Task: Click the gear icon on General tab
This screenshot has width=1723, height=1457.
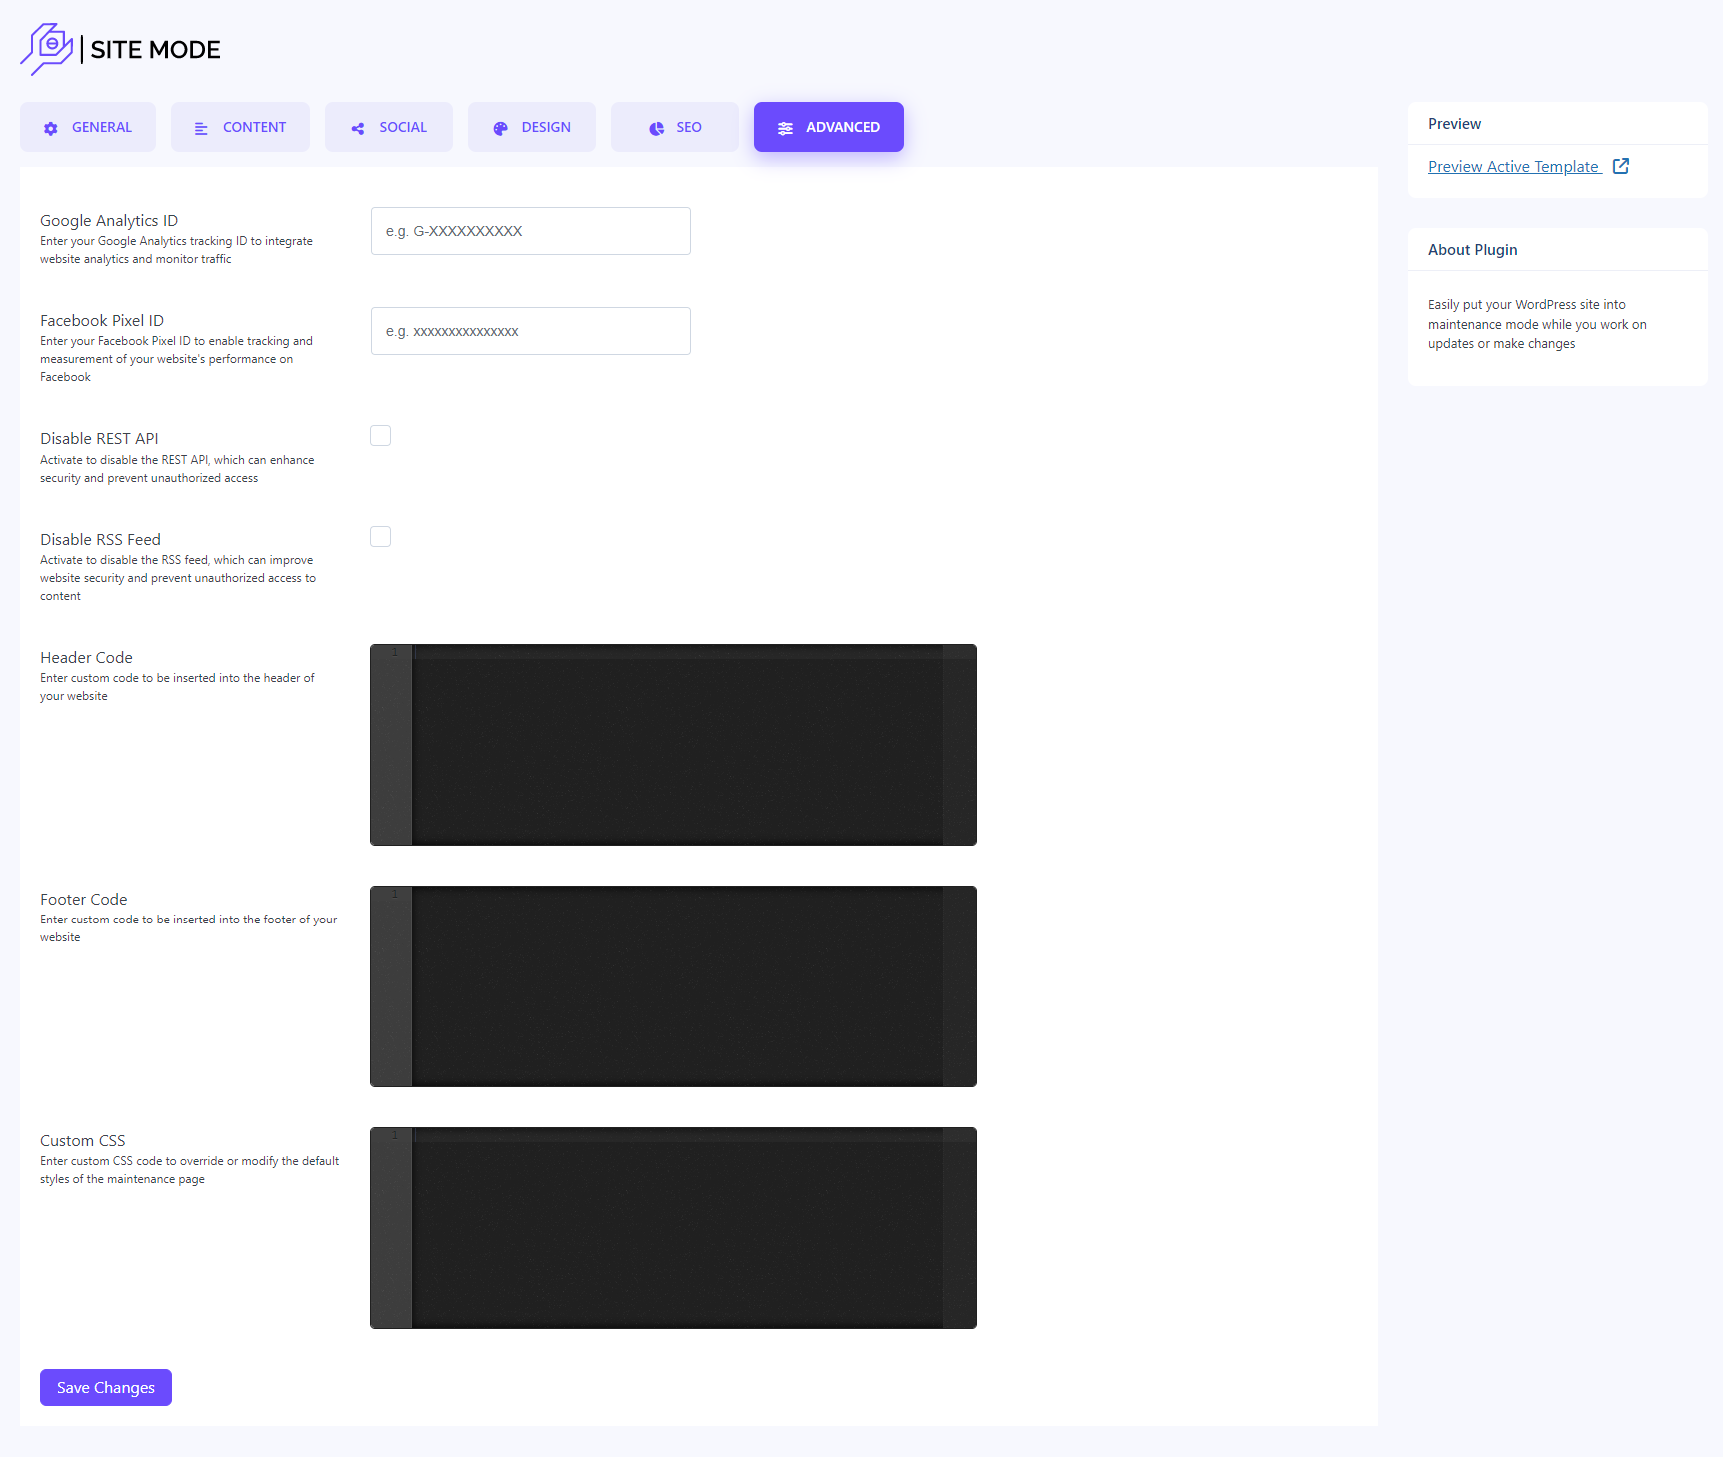Action: click(x=51, y=128)
